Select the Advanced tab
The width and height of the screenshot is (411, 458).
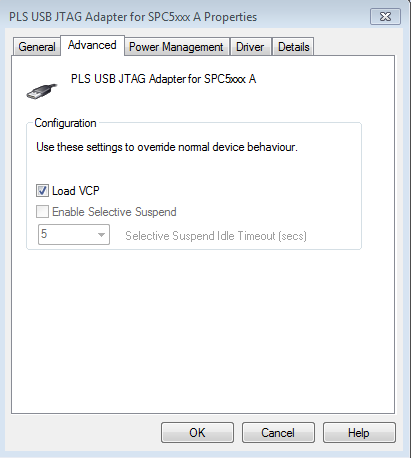pos(92,45)
